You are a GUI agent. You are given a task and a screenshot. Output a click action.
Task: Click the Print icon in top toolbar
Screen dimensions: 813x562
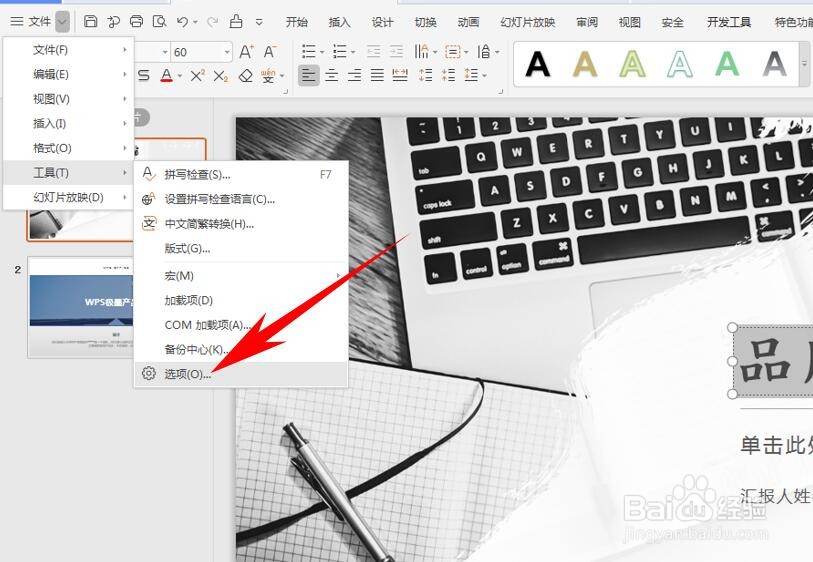(136, 21)
